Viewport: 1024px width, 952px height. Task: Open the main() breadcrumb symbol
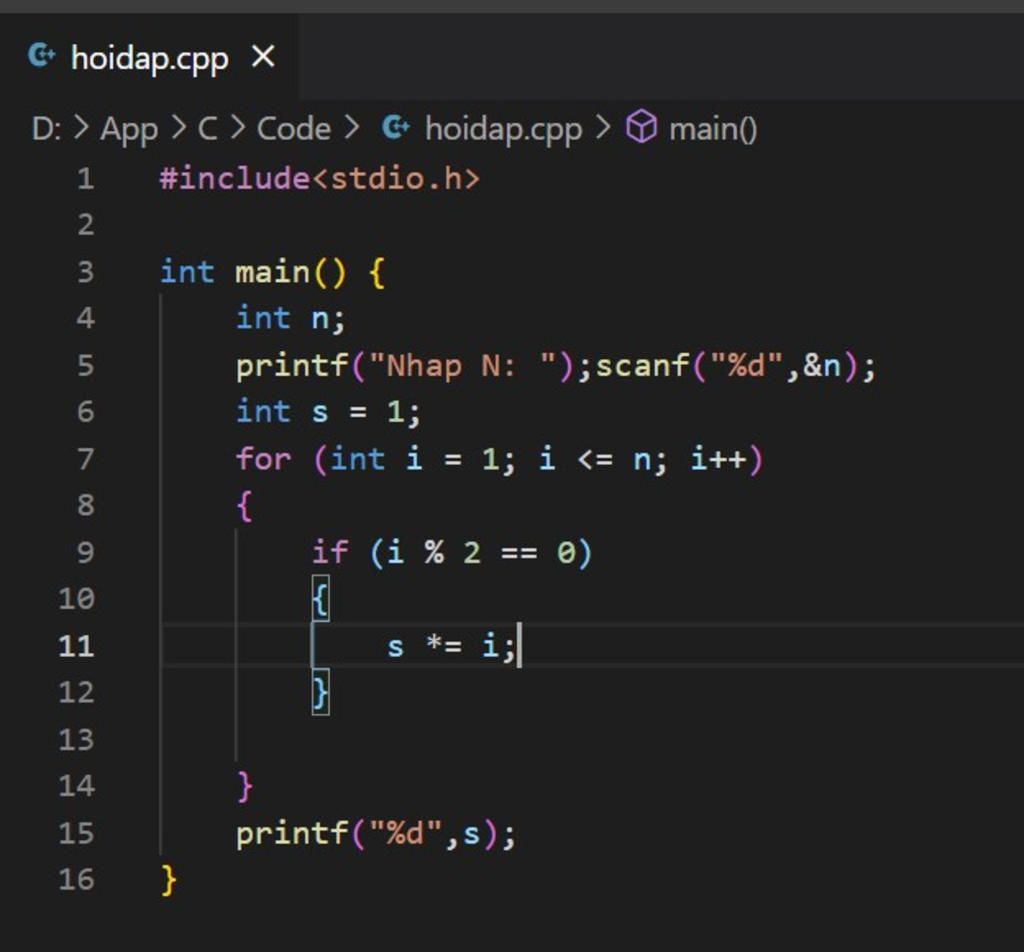[x=712, y=129]
